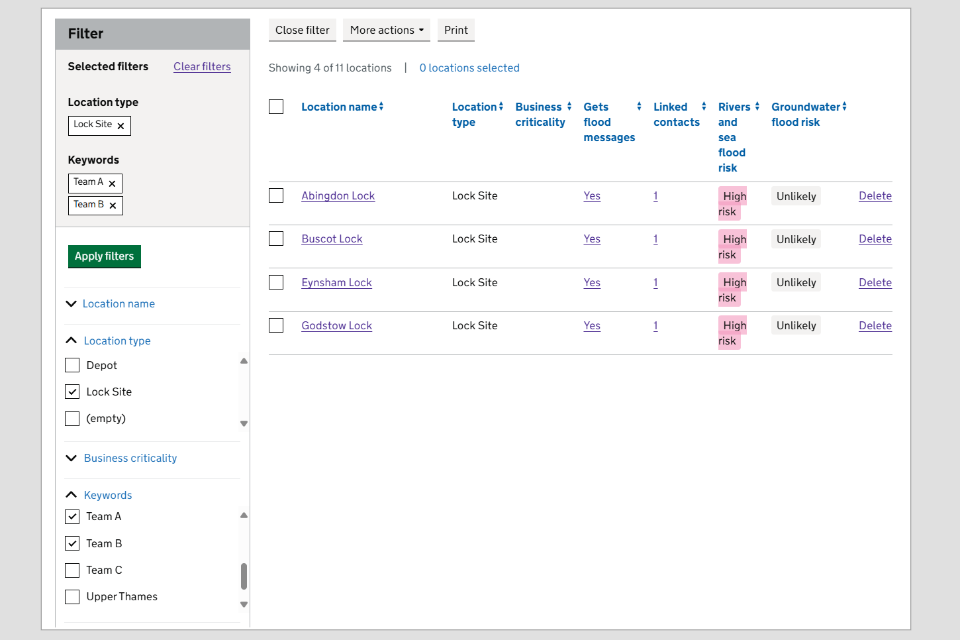
Task: Remove the Team A keyword tag
Action: (x=112, y=184)
